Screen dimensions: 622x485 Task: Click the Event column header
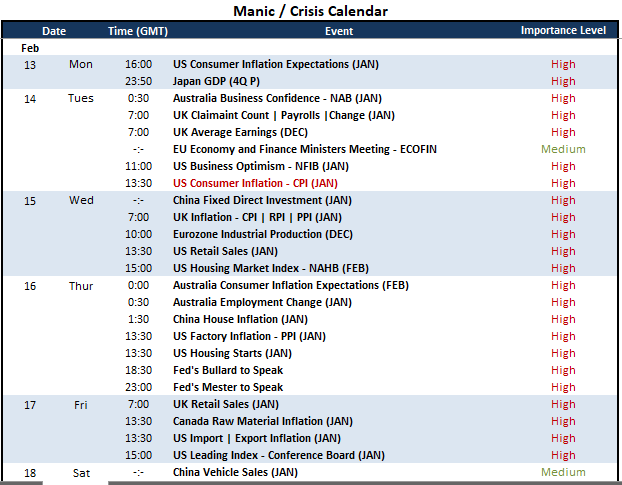pos(339,31)
